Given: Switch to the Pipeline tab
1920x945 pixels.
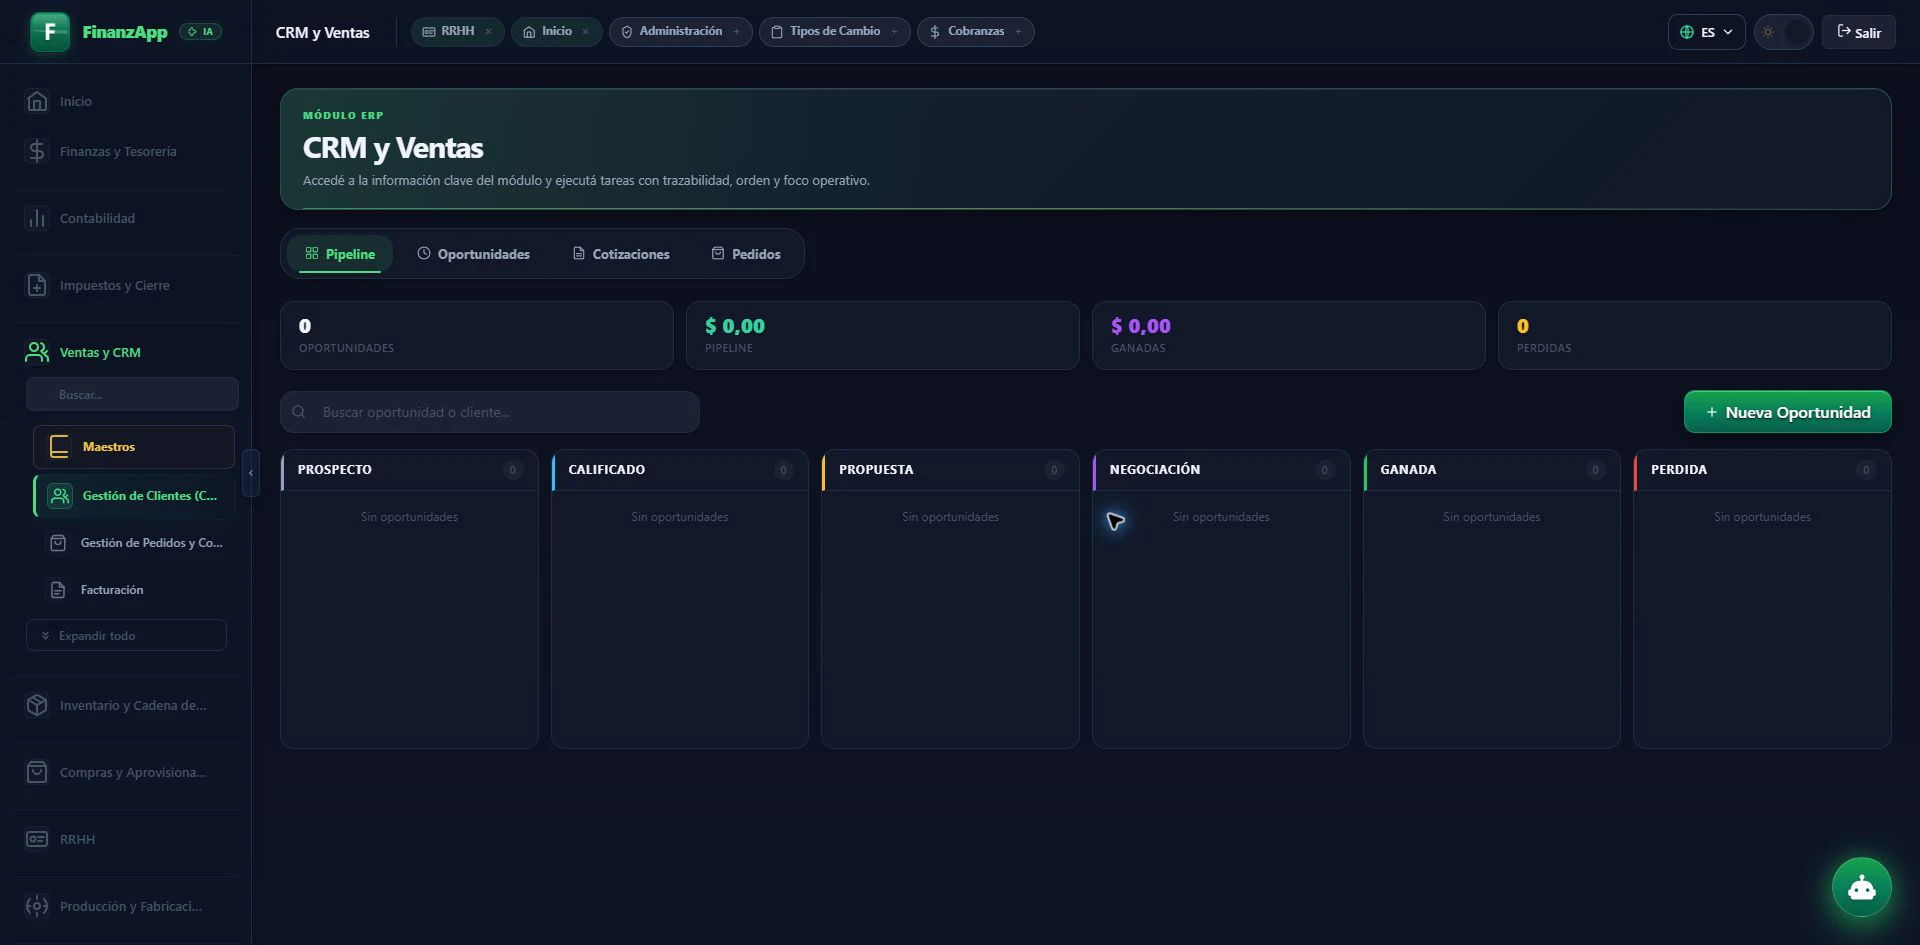Looking at the screenshot, I should tap(340, 254).
